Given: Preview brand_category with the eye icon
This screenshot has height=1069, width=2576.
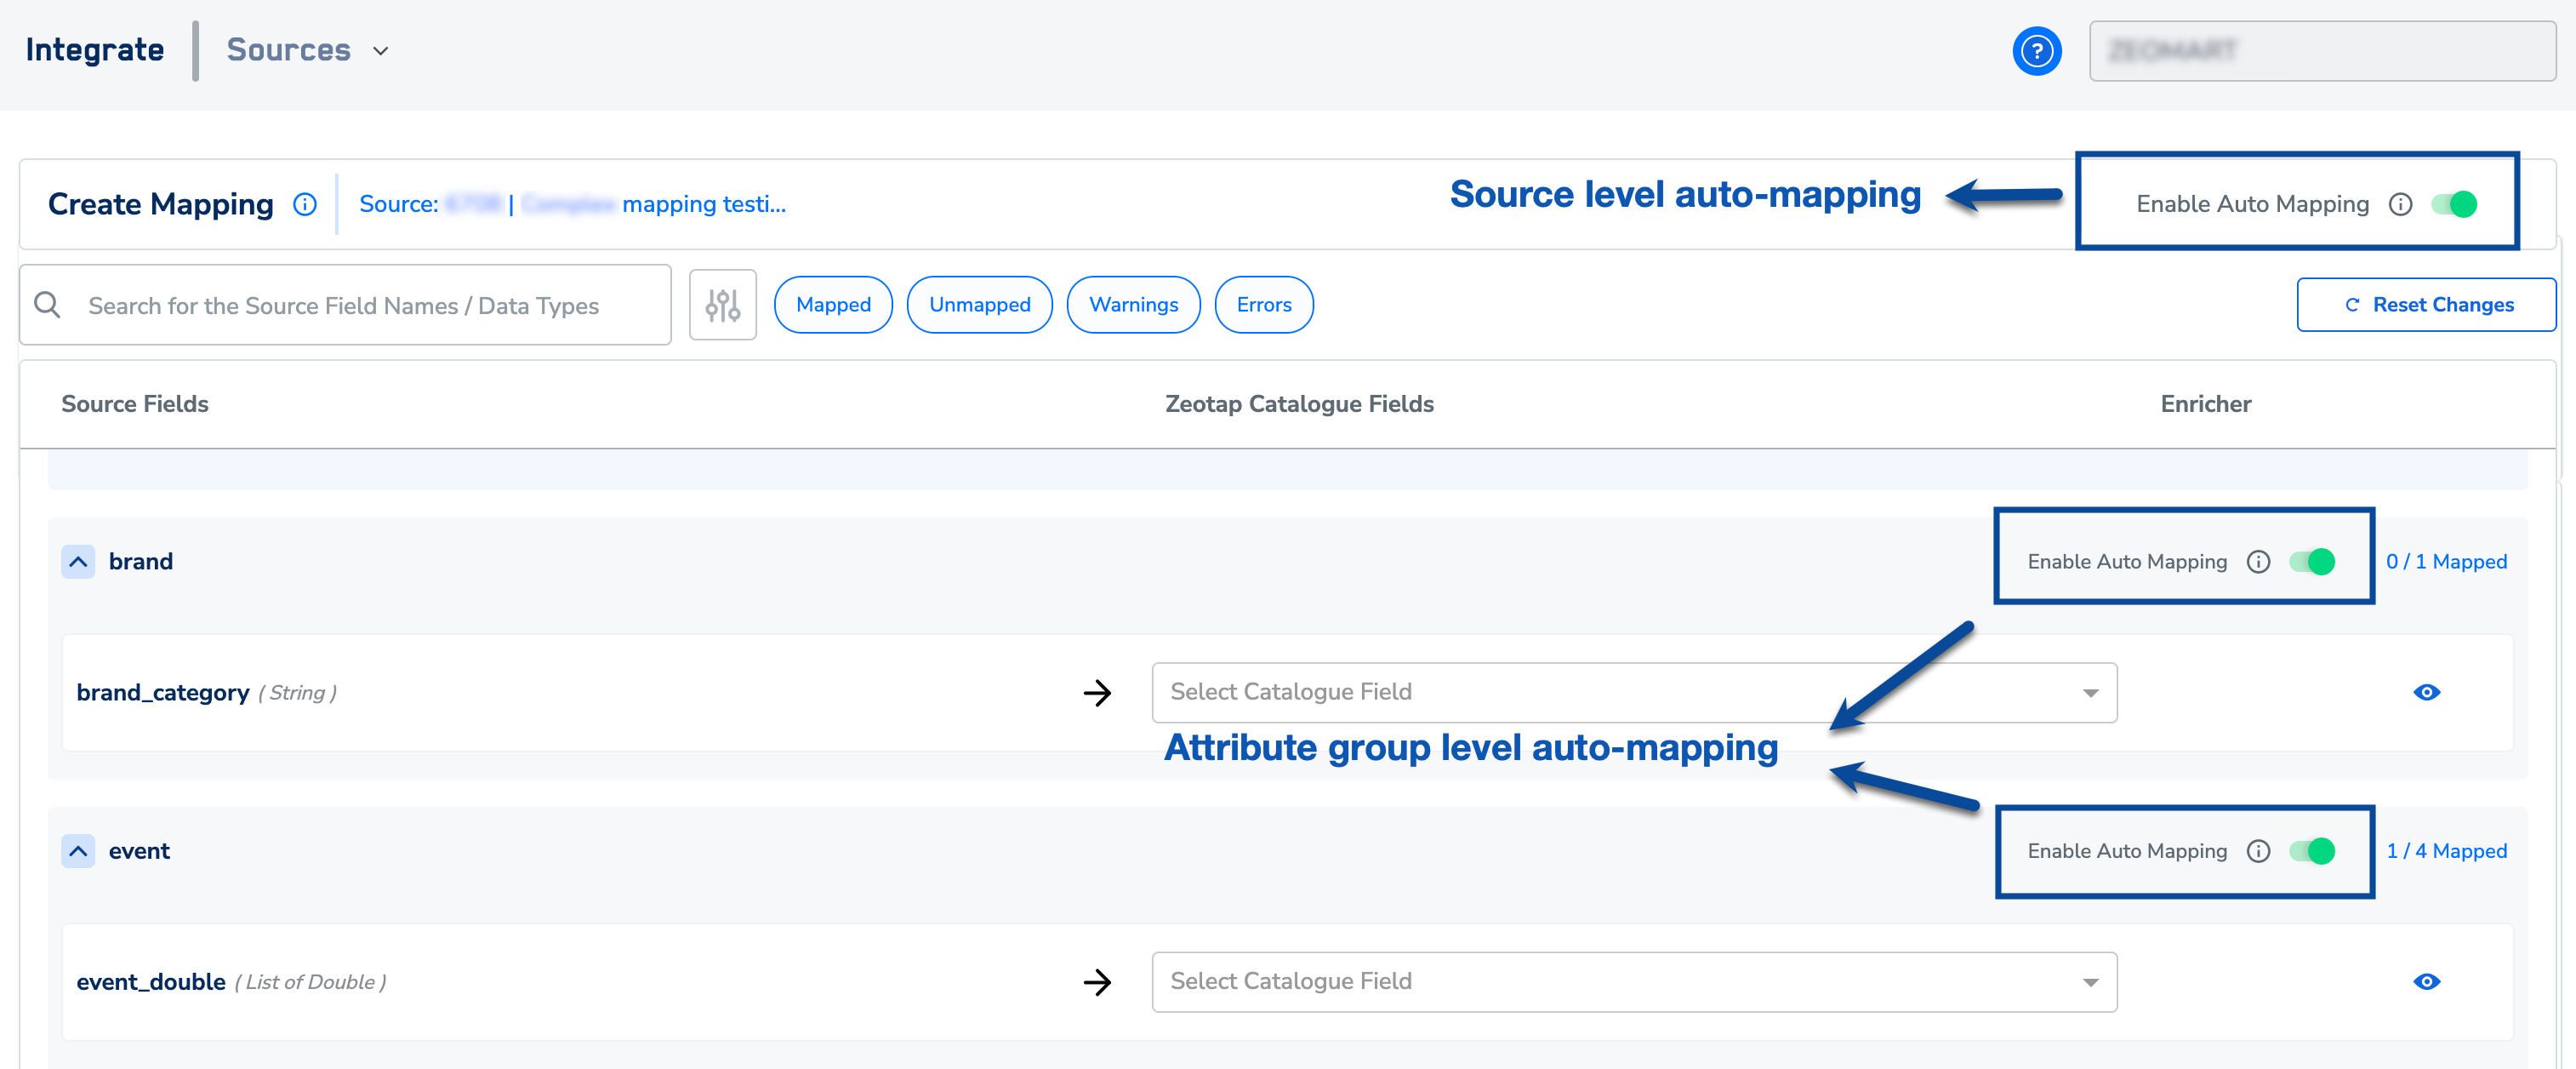Looking at the screenshot, I should (x=2426, y=692).
